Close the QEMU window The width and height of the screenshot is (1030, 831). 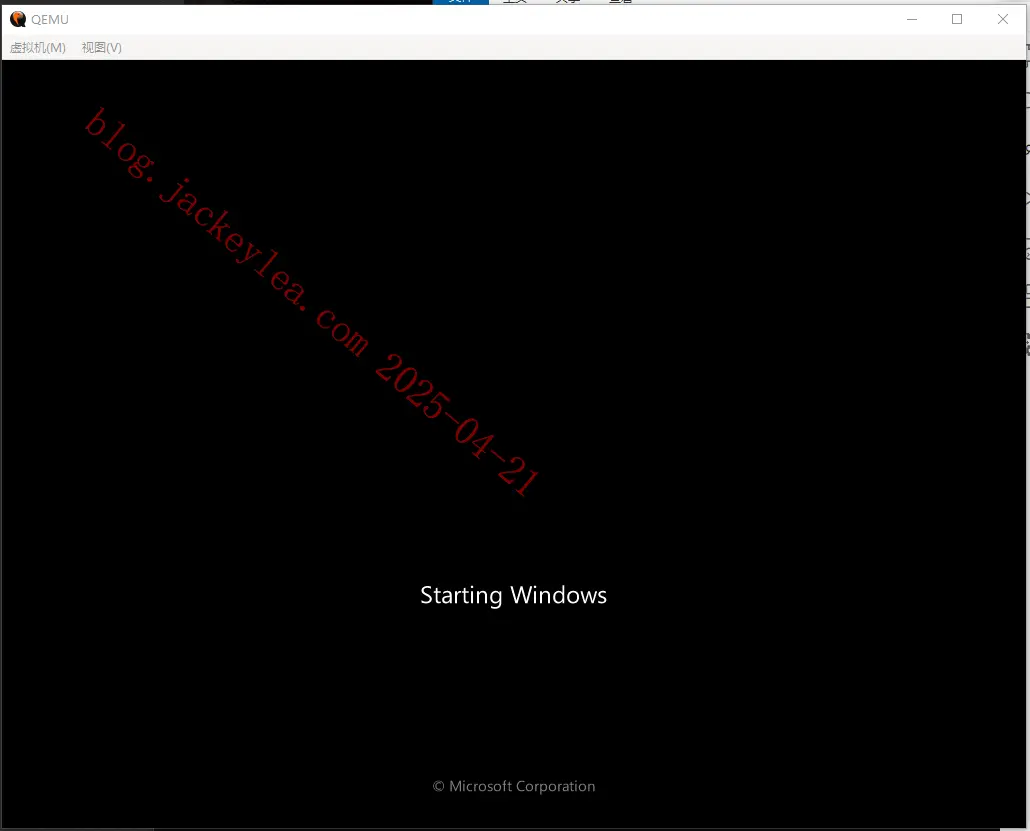(1002, 19)
